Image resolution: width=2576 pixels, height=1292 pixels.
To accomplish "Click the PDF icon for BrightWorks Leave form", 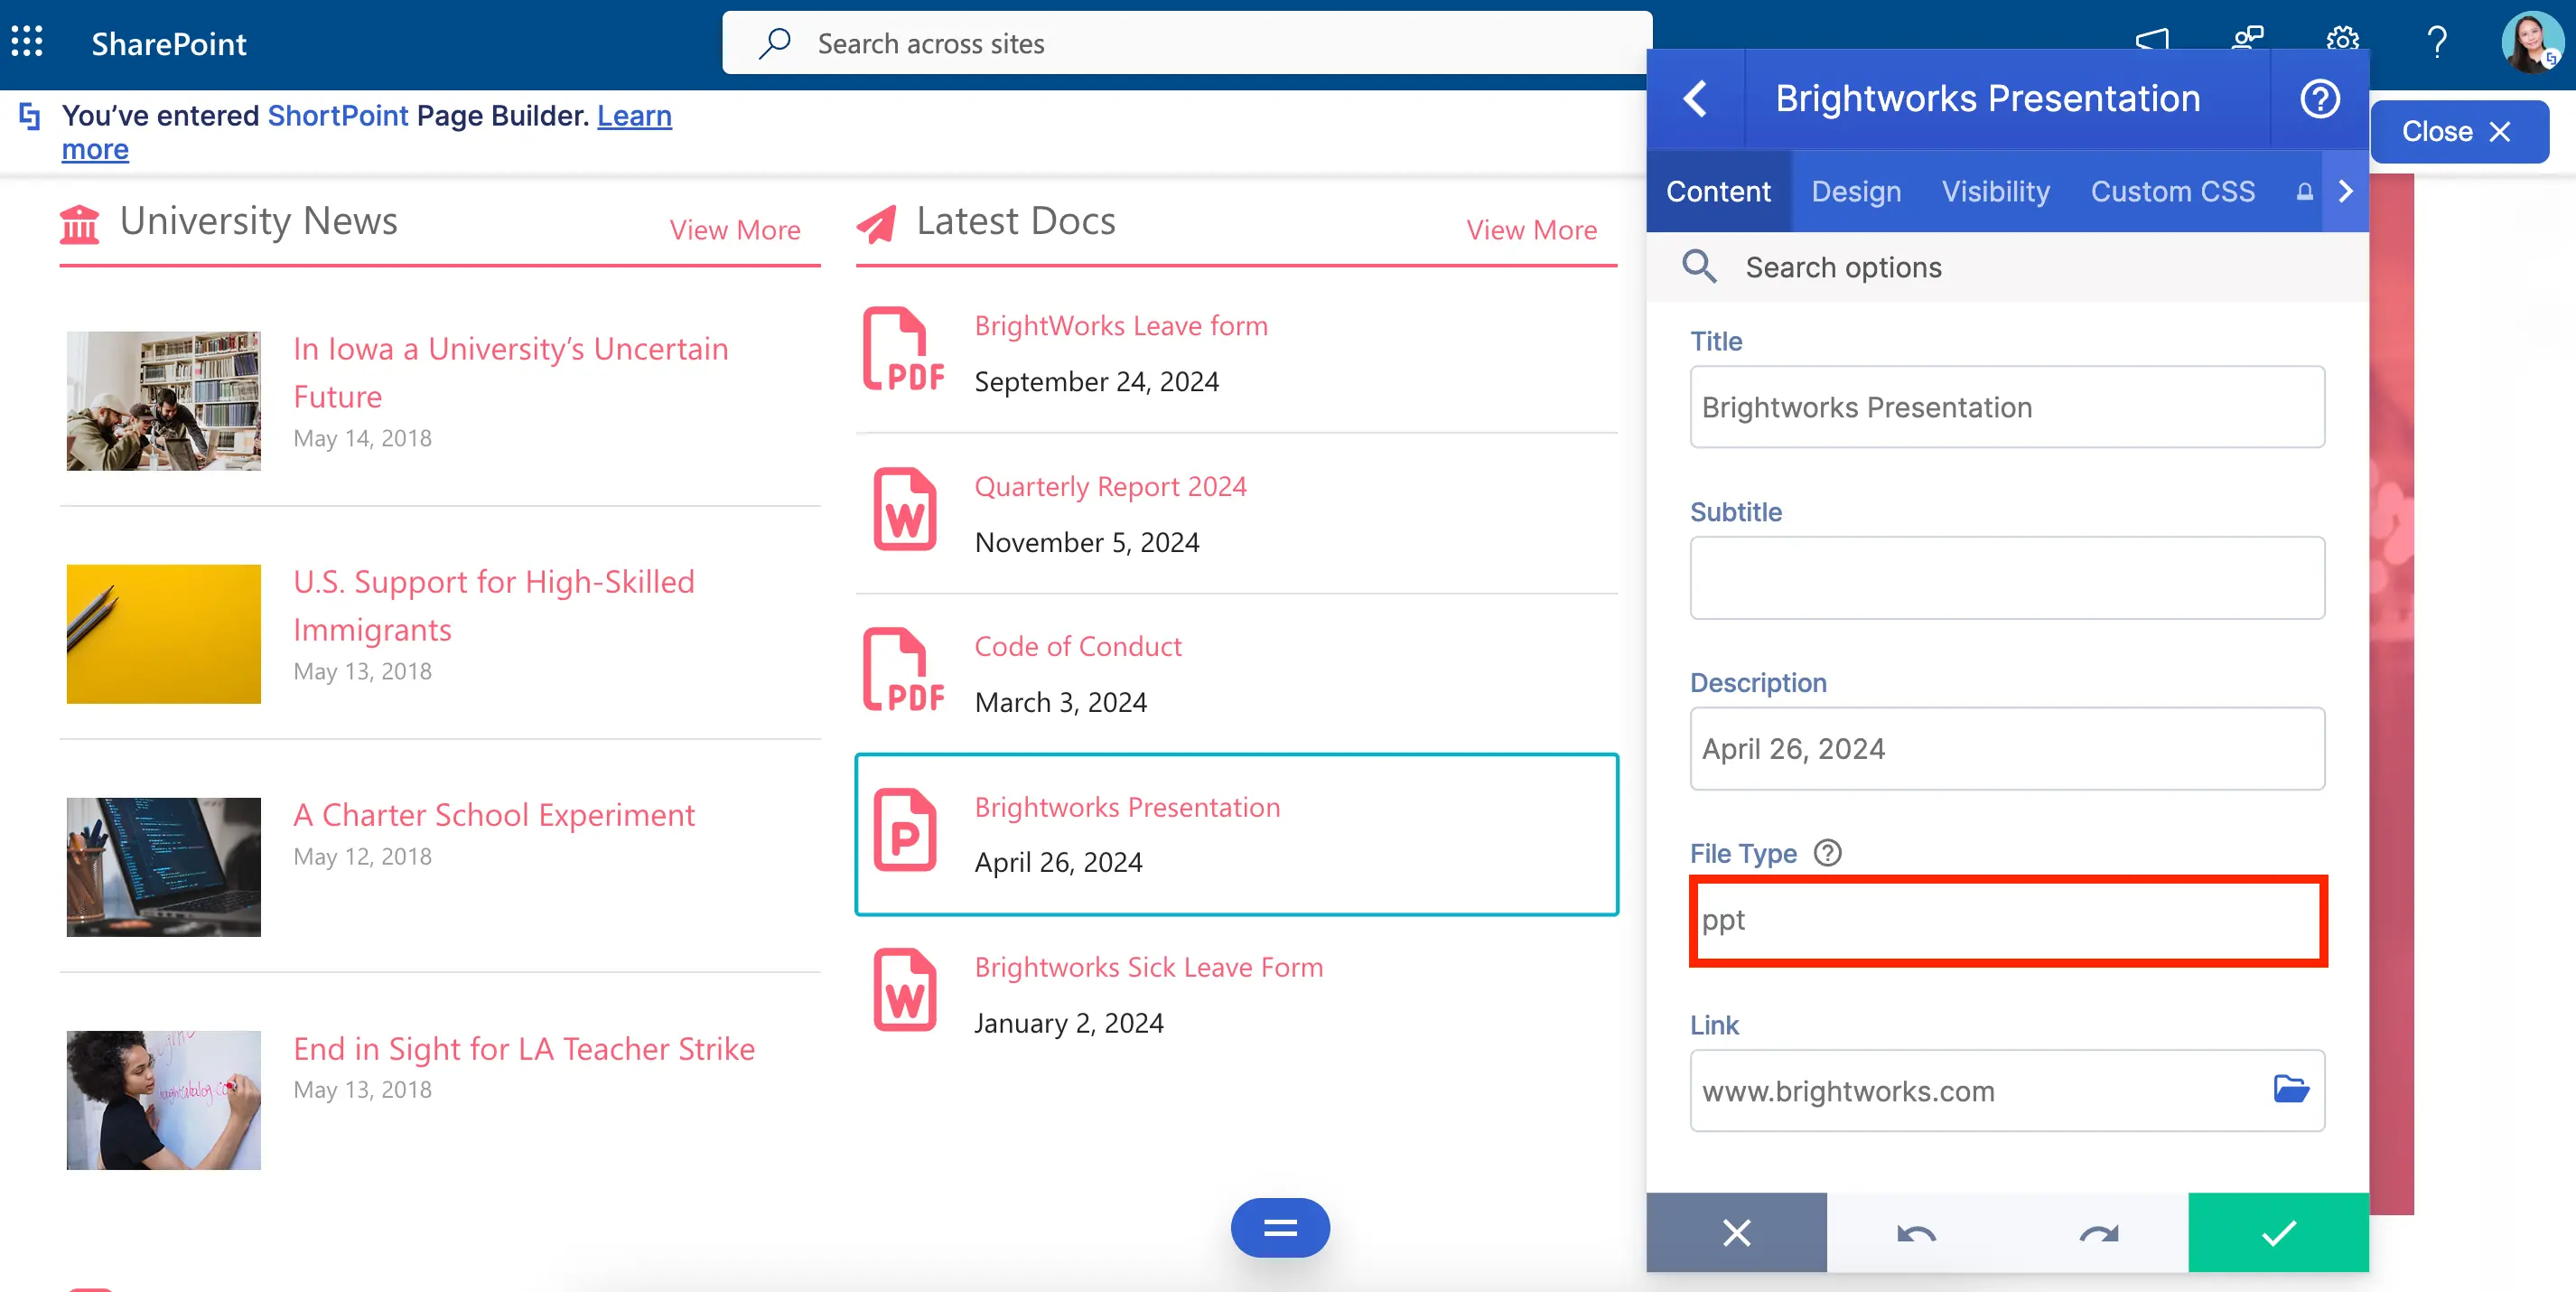I will (904, 349).
